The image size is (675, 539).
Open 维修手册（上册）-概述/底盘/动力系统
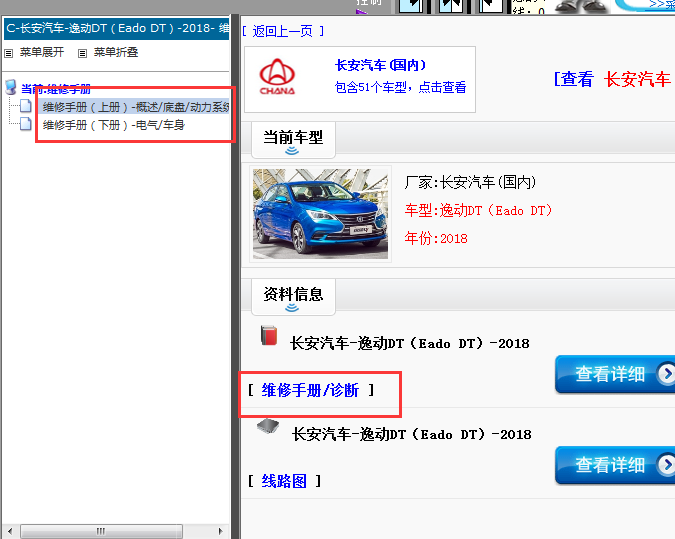tap(136, 107)
